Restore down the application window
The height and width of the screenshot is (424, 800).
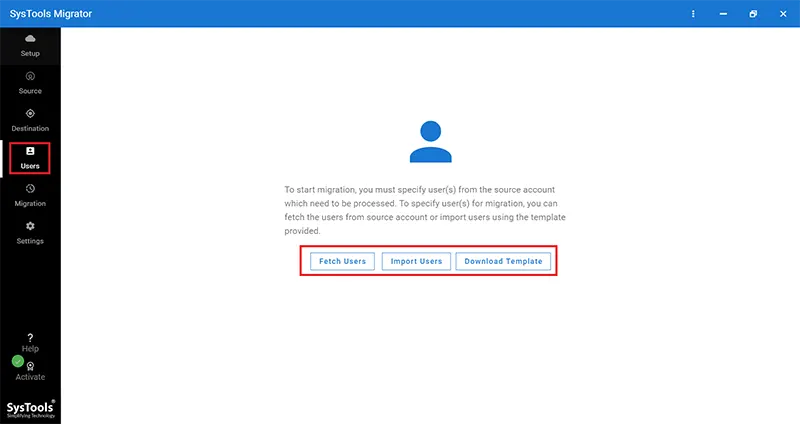click(x=753, y=14)
